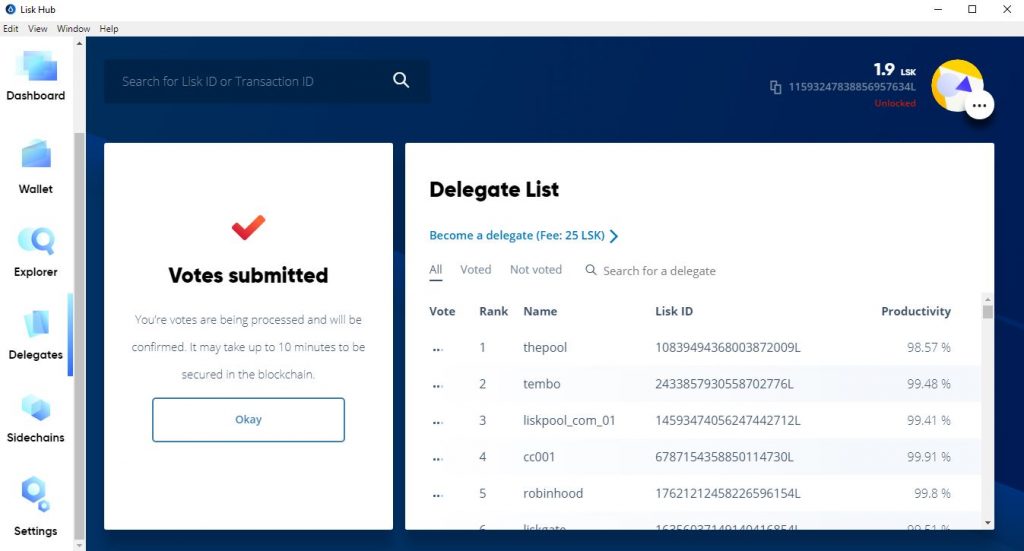Click the Lisk Hub app logo in title bar
This screenshot has width=1024, height=551.
click(x=10, y=9)
